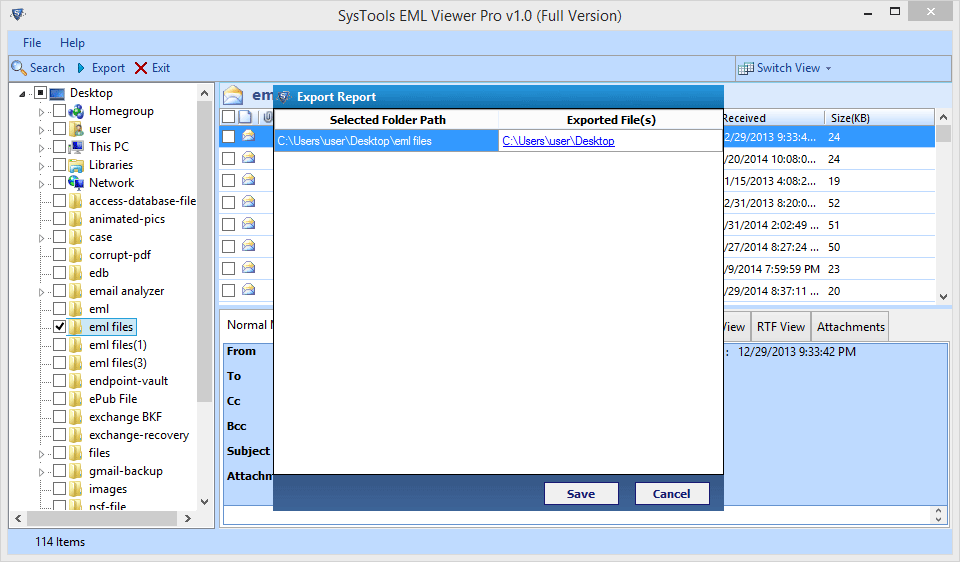
Task: Click the Export toolbar label
Action: click(108, 68)
